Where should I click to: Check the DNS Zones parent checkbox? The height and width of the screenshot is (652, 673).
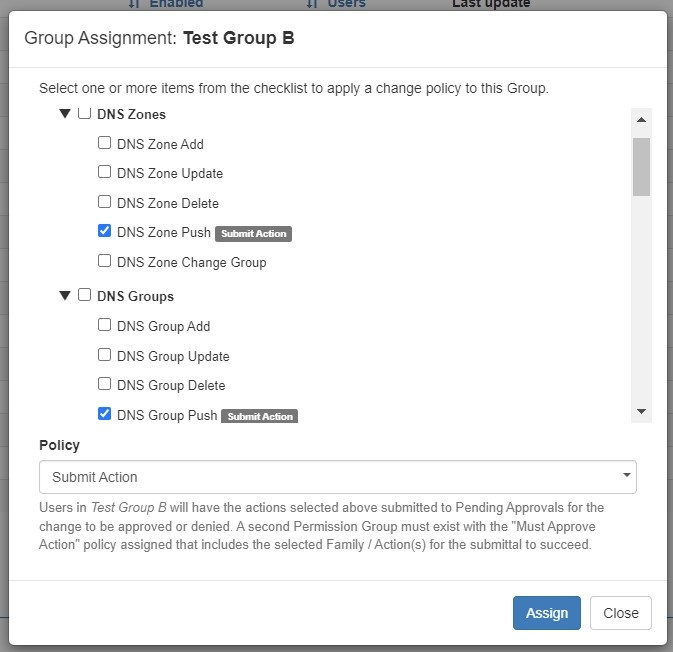(85, 113)
